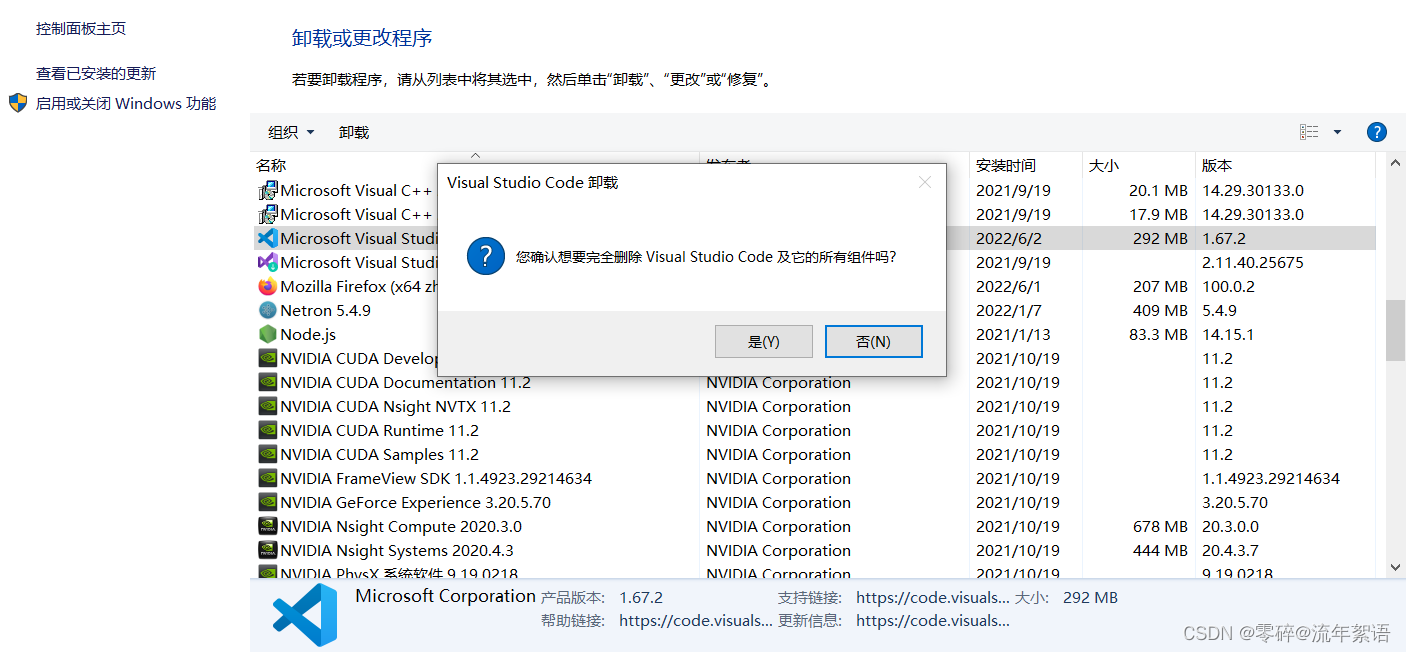Click the icon of Visual C++ row sized 20.1 MB
This screenshot has width=1406, height=652.
pyautogui.click(x=267, y=190)
